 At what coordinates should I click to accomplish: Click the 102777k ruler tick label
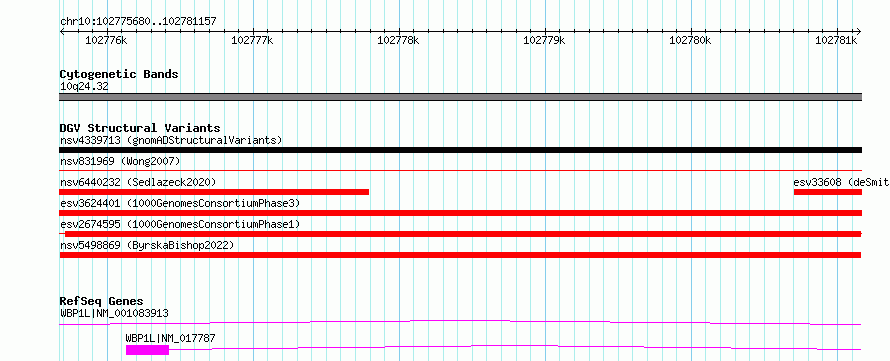coord(253,40)
